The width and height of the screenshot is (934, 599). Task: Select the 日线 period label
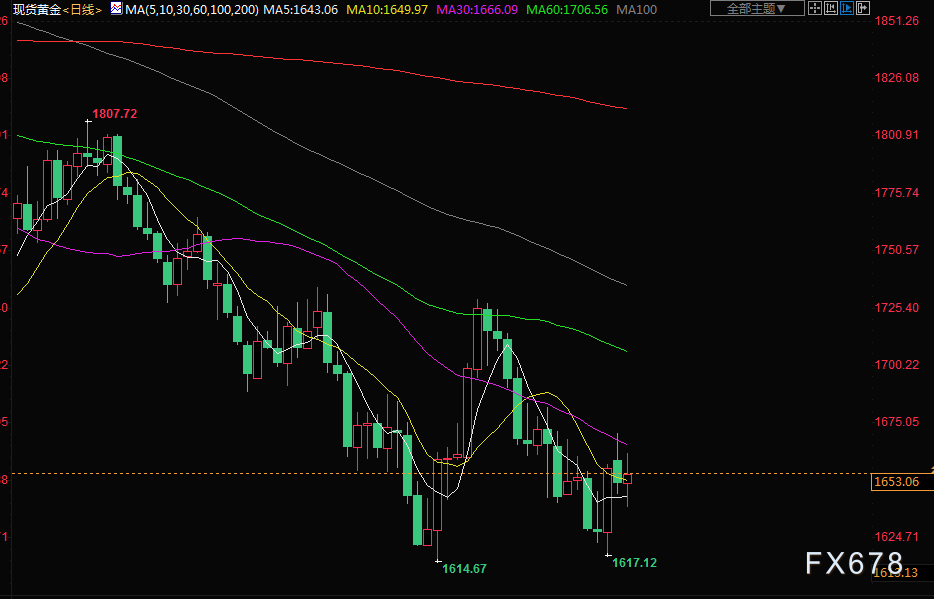pos(82,10)
